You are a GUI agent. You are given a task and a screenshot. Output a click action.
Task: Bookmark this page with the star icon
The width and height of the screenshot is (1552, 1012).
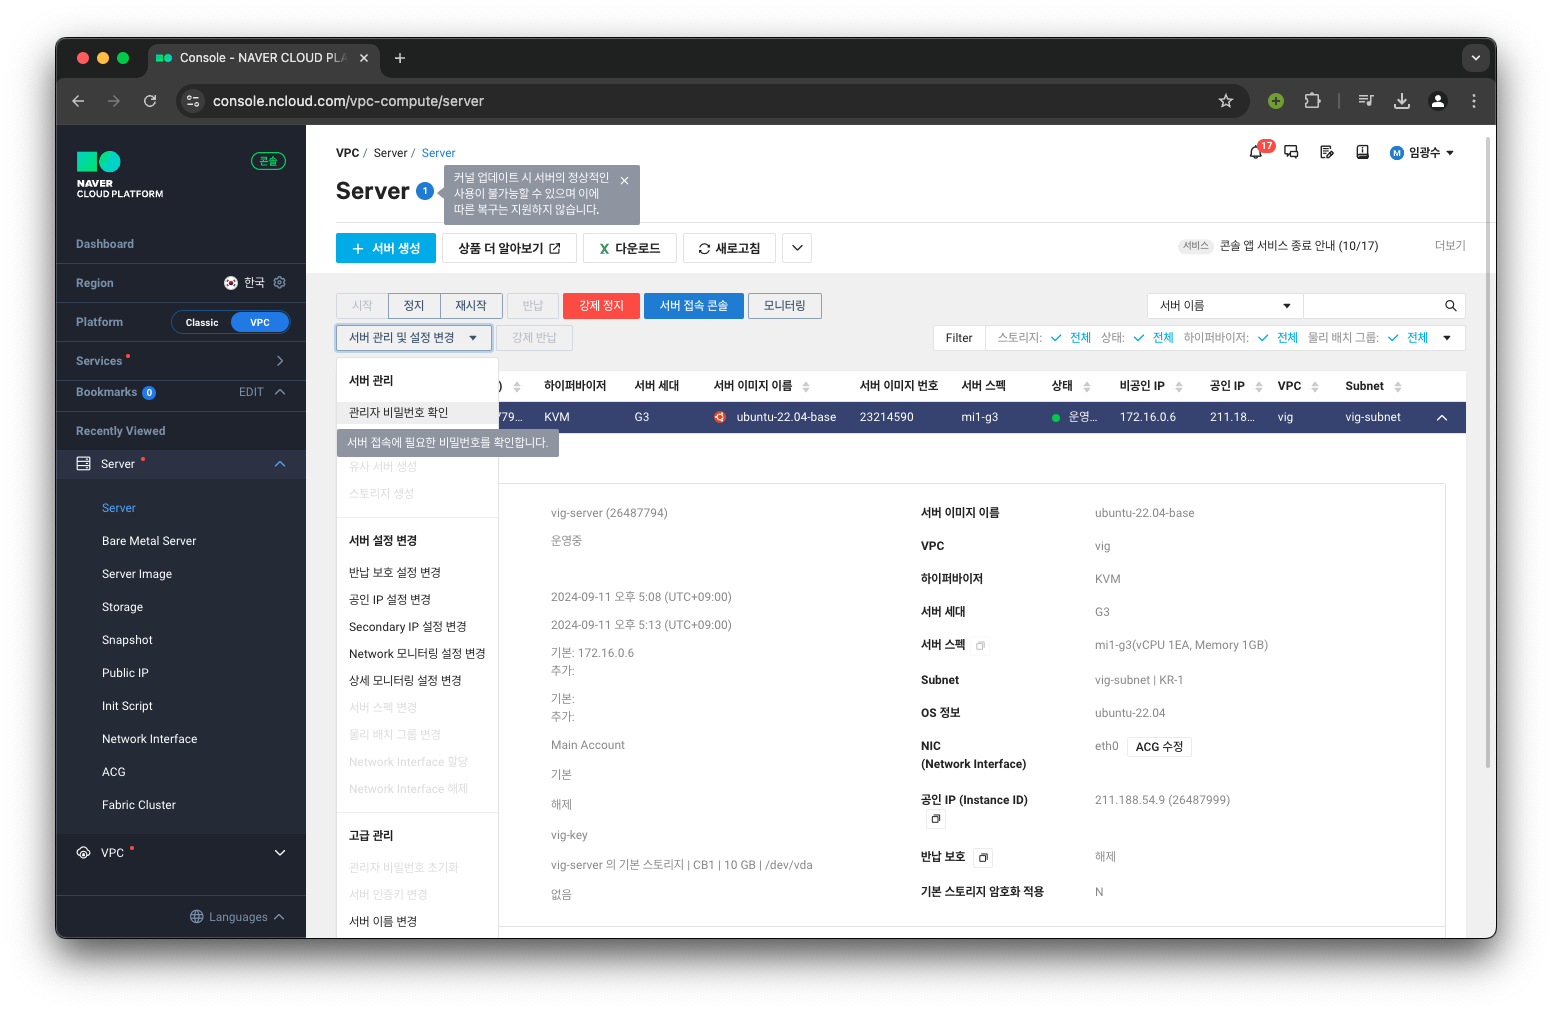pyautogui.click(x=1226, y=101)
